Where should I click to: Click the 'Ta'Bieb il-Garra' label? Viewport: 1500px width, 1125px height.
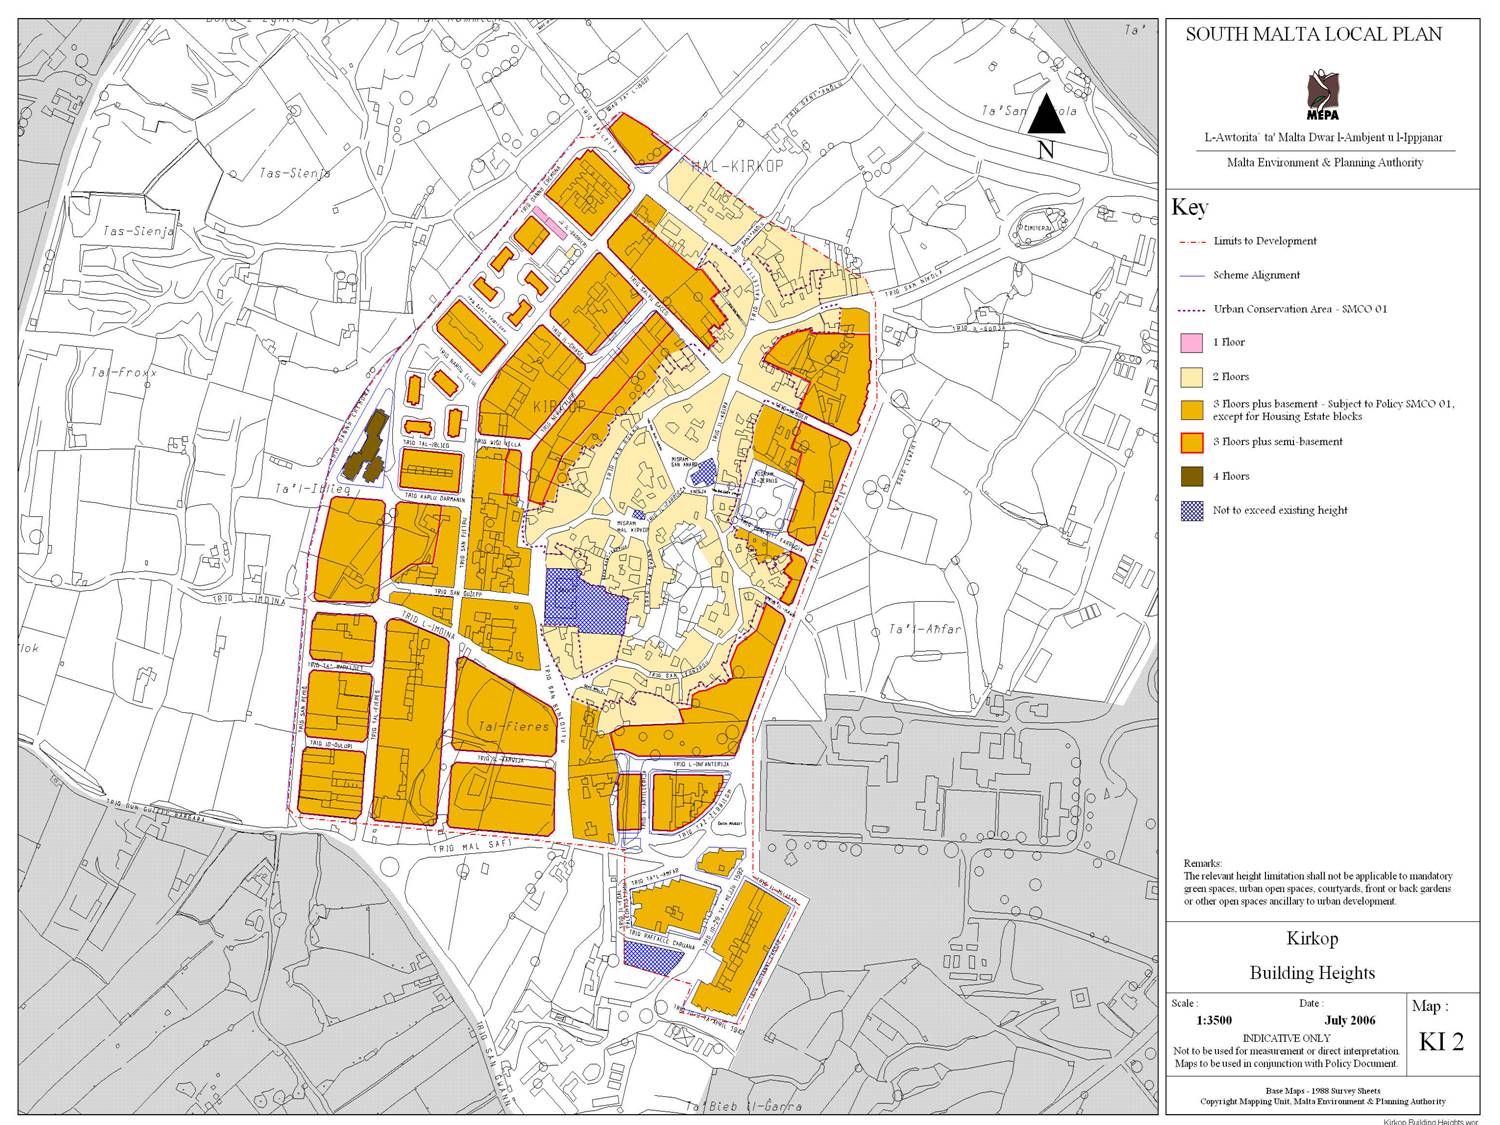tap(744, 1107)
